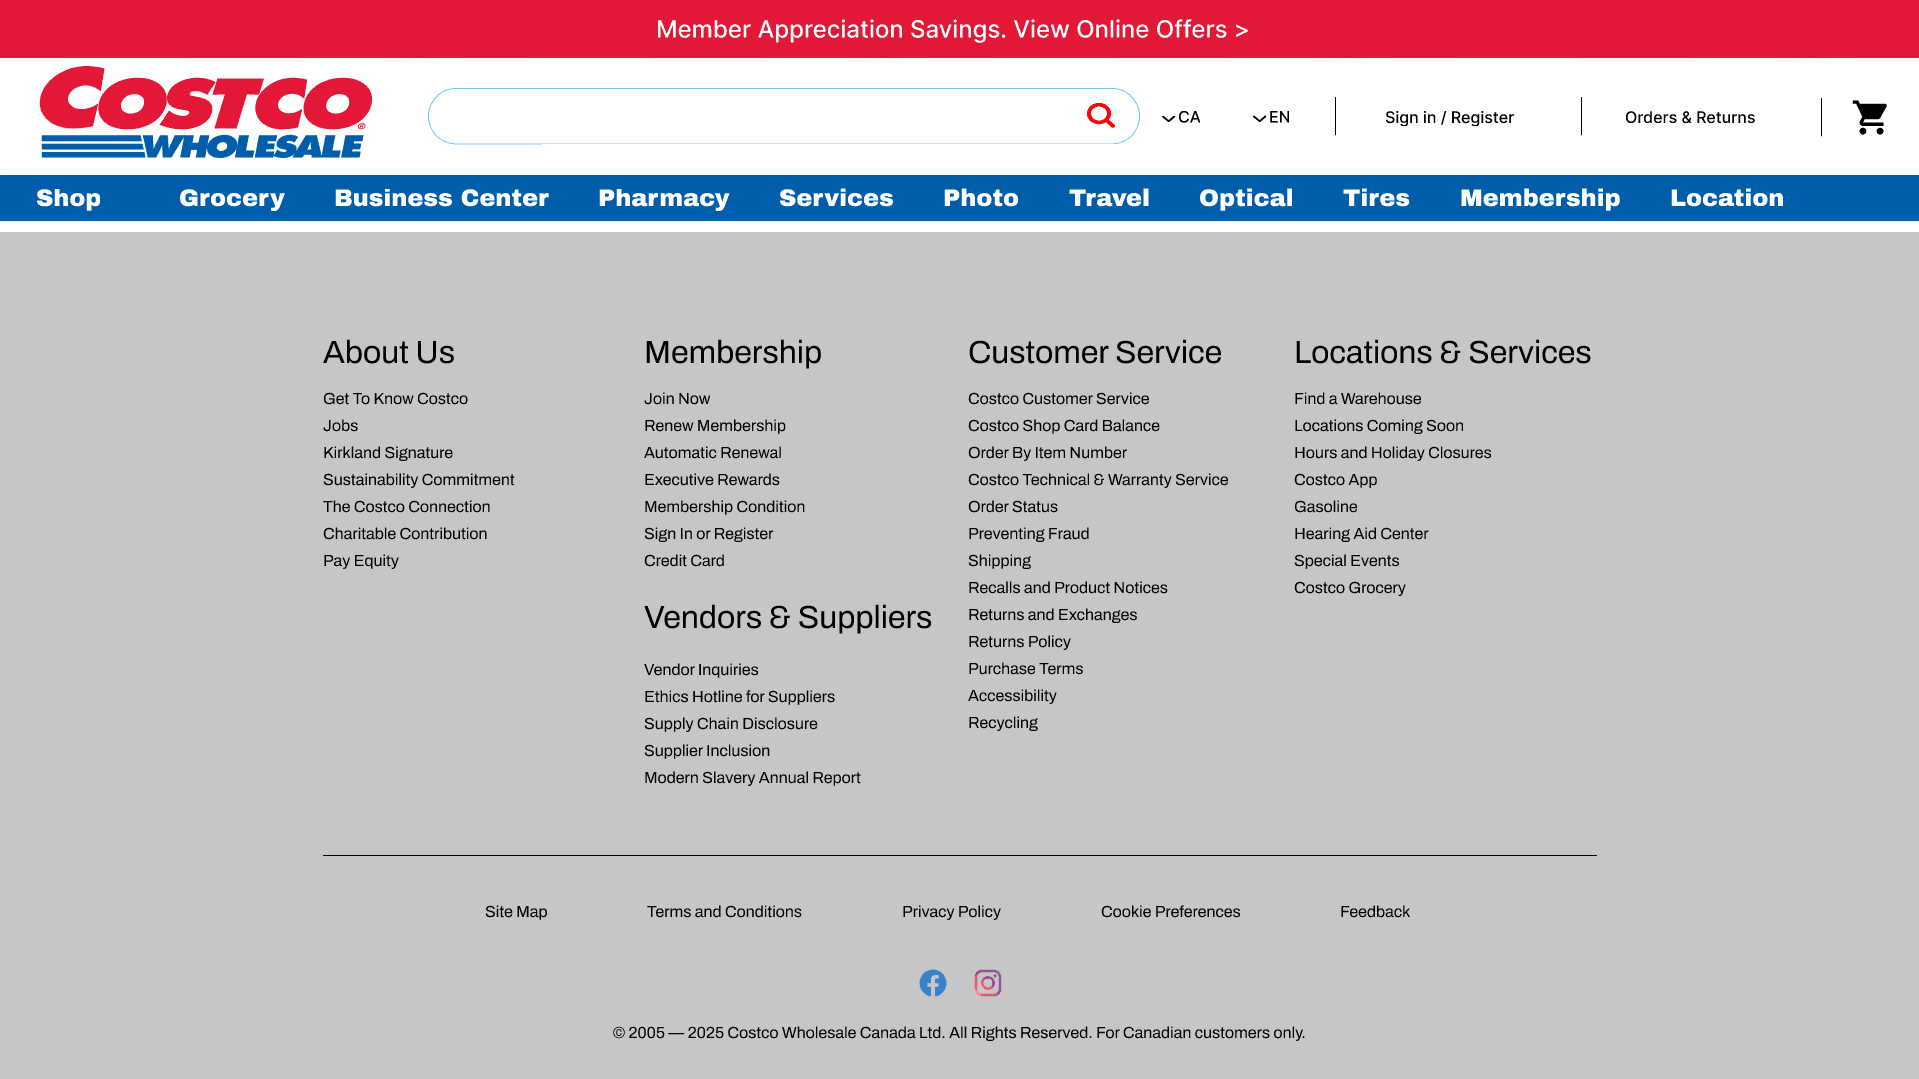Screen dimensions: 1919x1079
Task: Open The Costco Connection link
Action: [x=406, y=506]
